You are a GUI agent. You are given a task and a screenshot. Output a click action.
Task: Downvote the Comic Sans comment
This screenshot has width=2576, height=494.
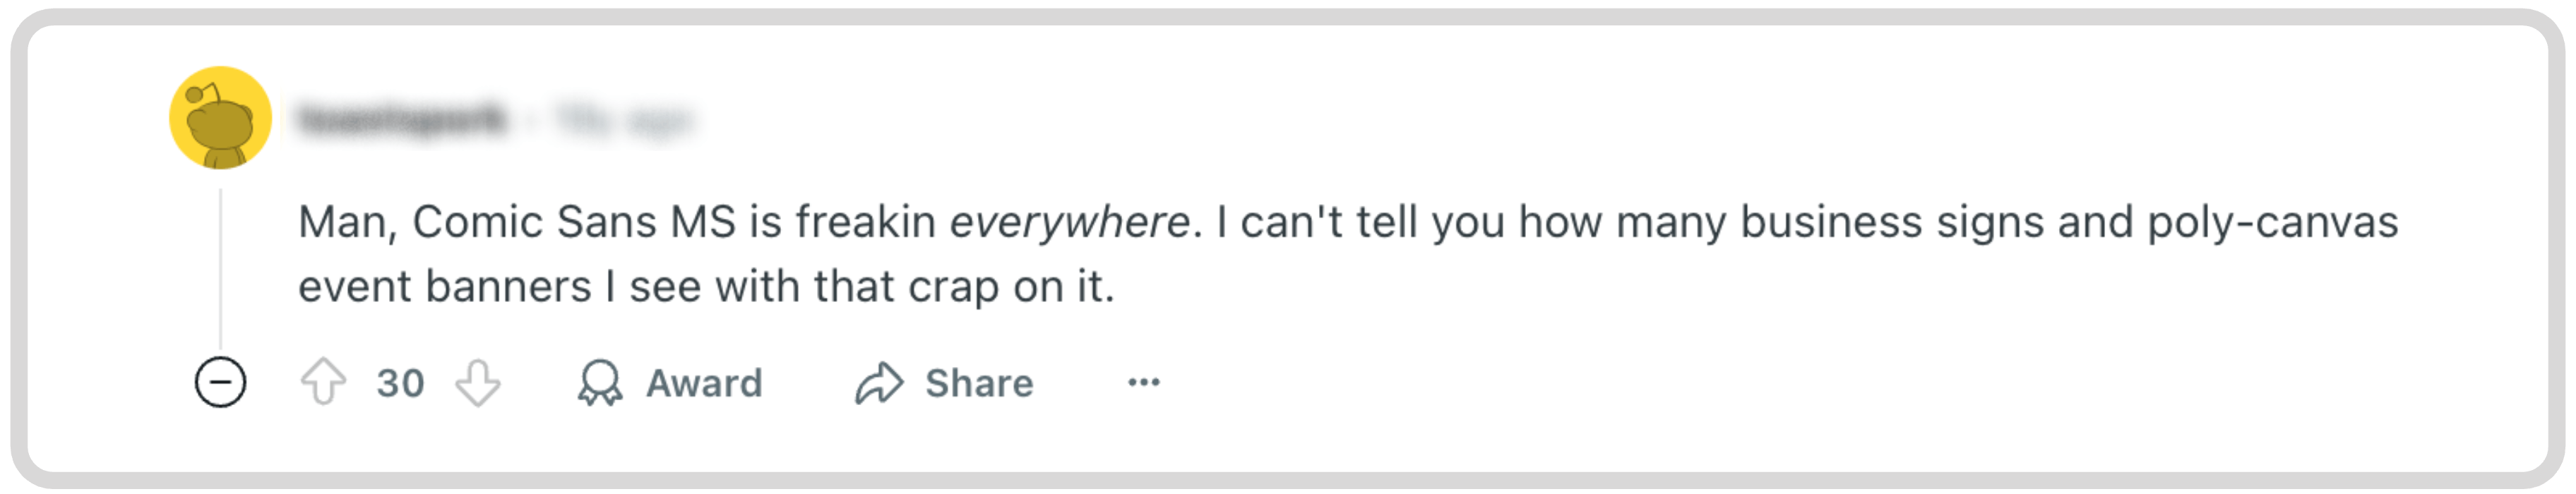pos(478,383)
